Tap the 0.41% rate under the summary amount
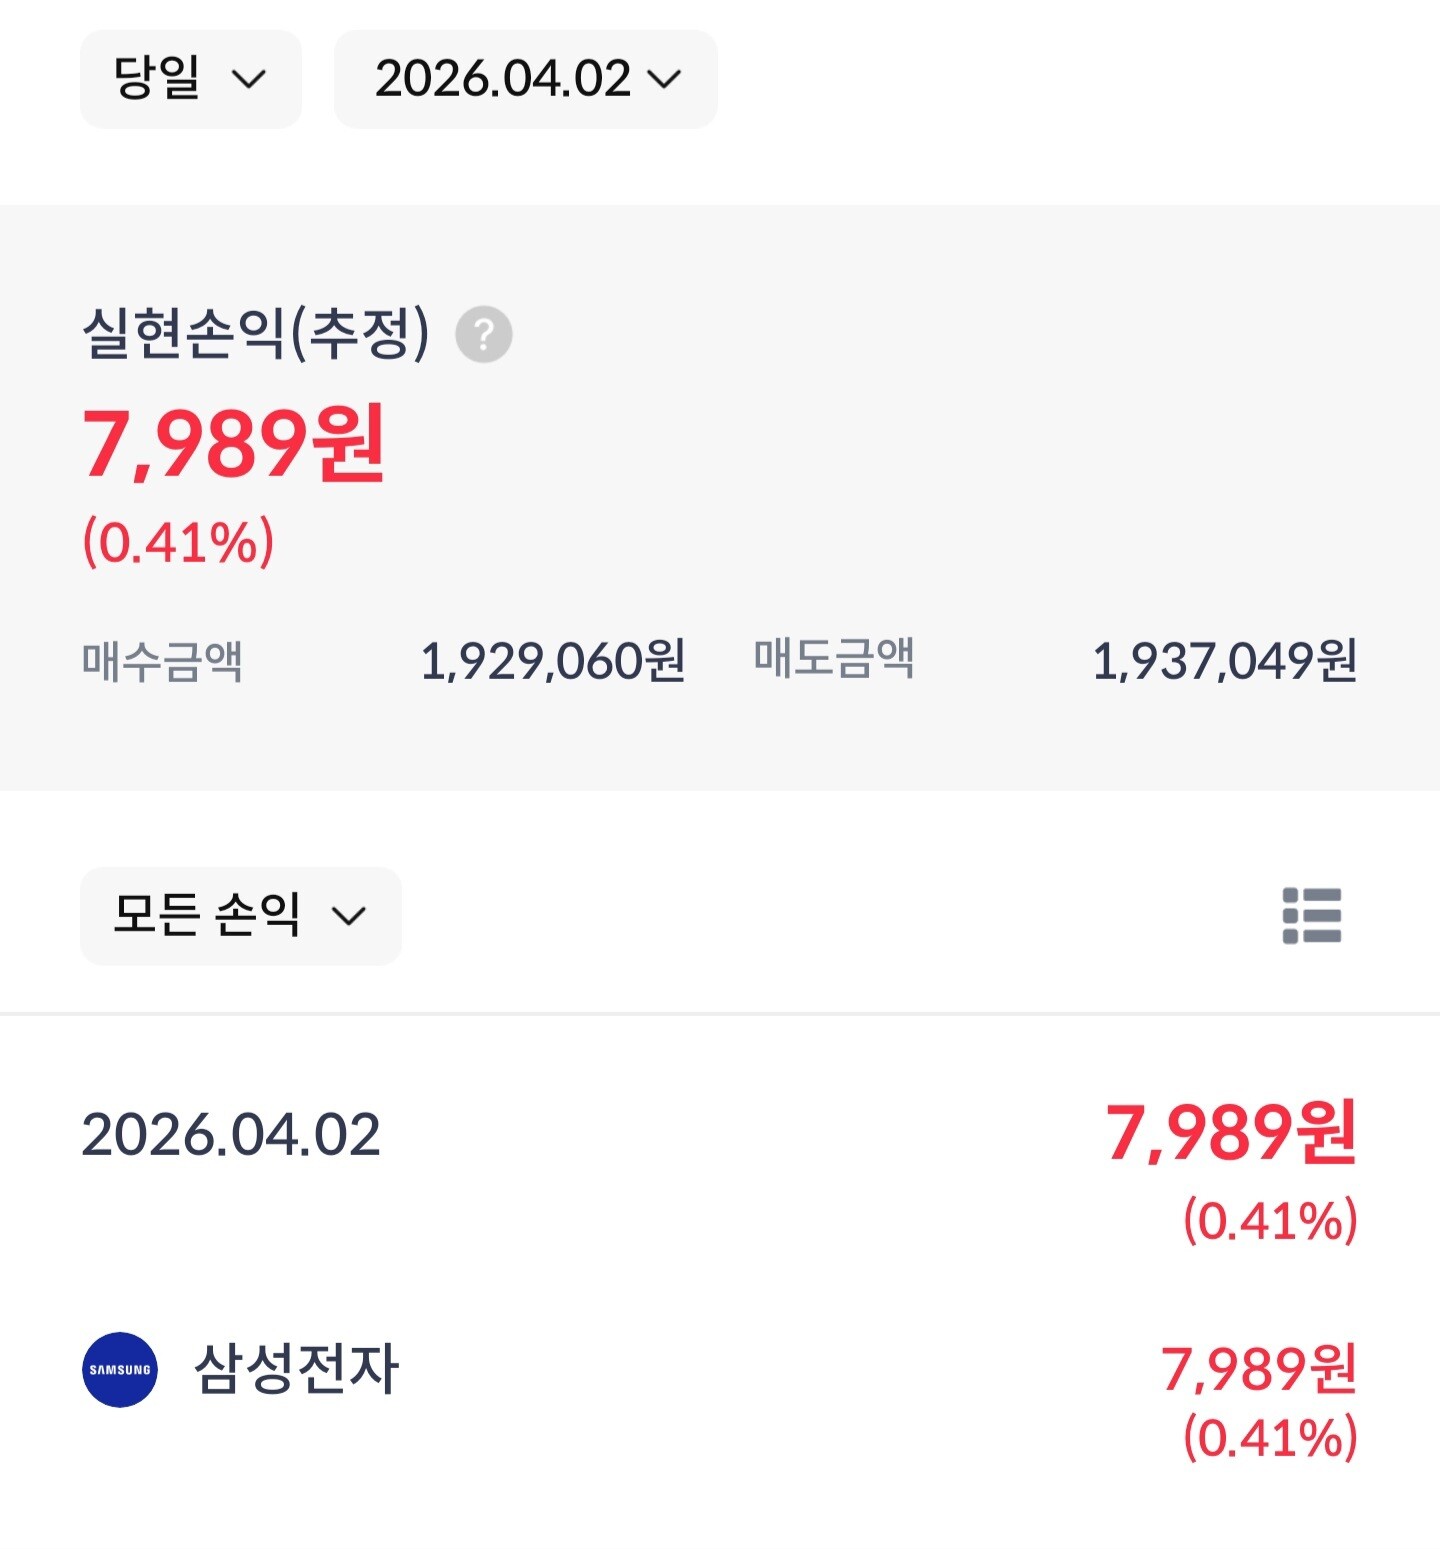Screen dimensions: 1440x1549 click(x=178, y=542)
